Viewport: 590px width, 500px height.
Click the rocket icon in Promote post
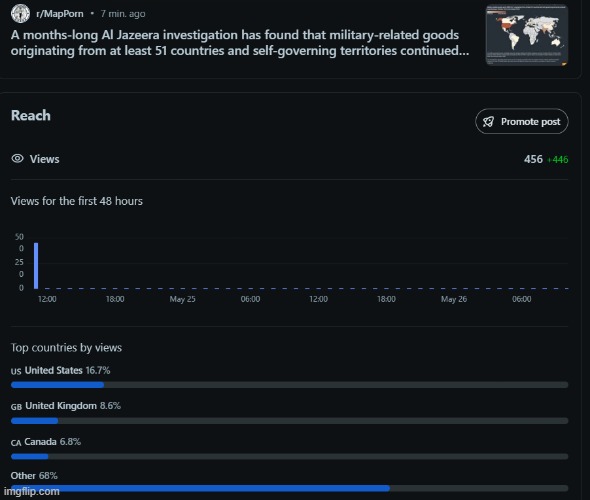point(488,122)
